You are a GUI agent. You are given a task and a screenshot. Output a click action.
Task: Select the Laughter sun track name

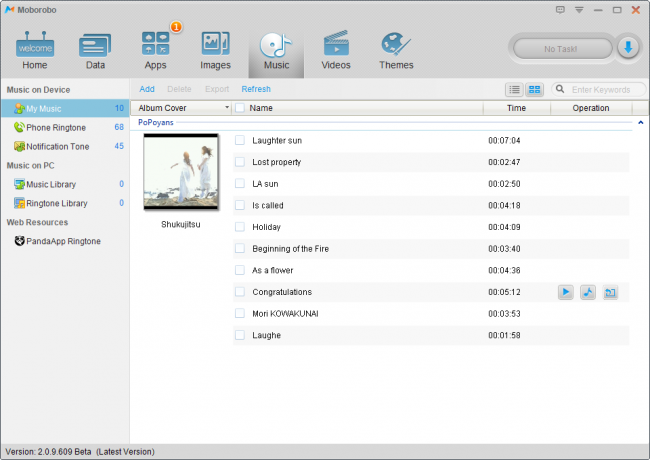coord(277,140)
